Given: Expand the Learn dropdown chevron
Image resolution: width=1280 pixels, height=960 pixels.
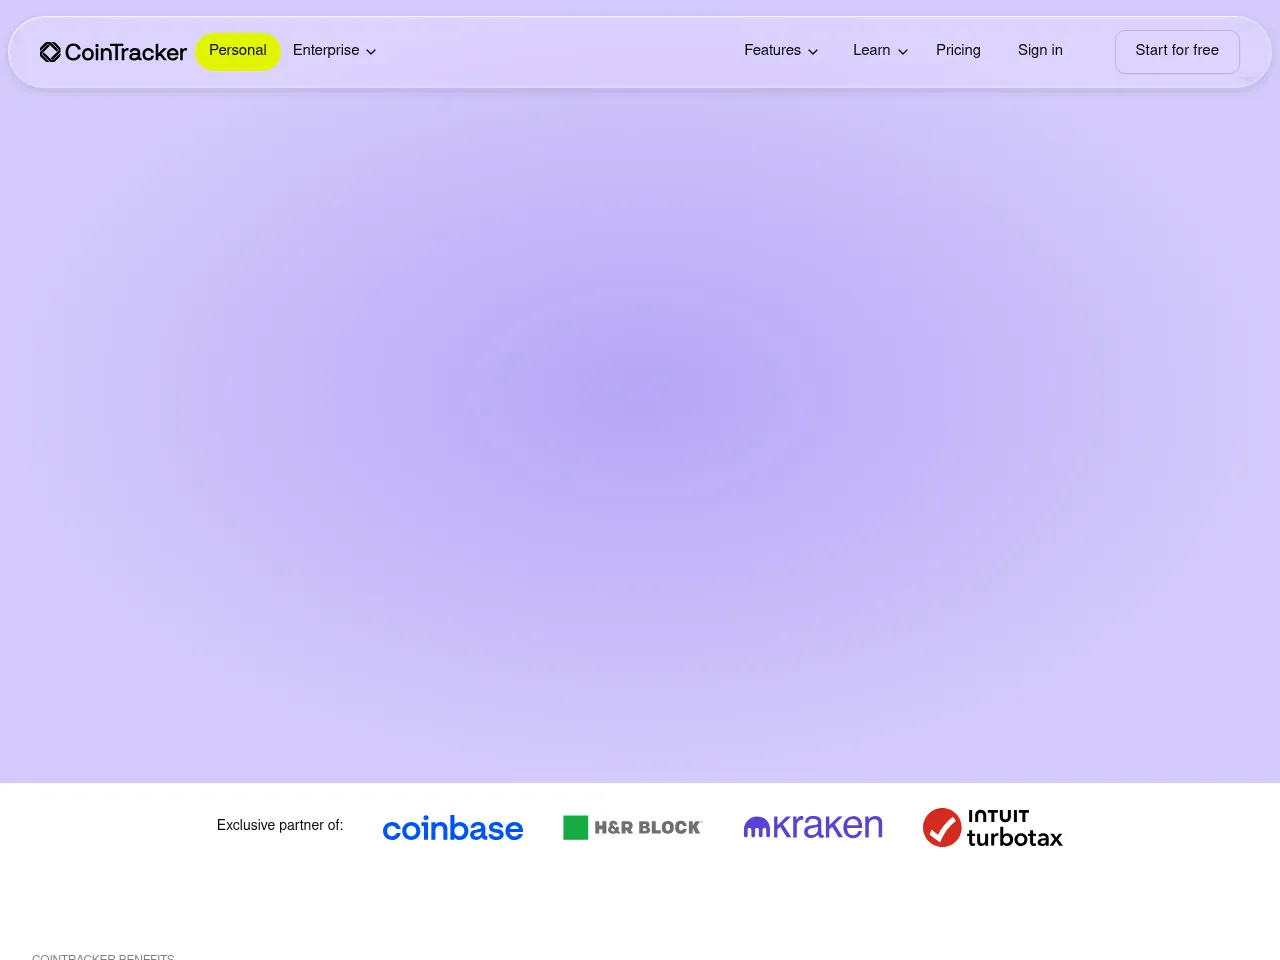Looking at the screenshot, I should 902,52.
